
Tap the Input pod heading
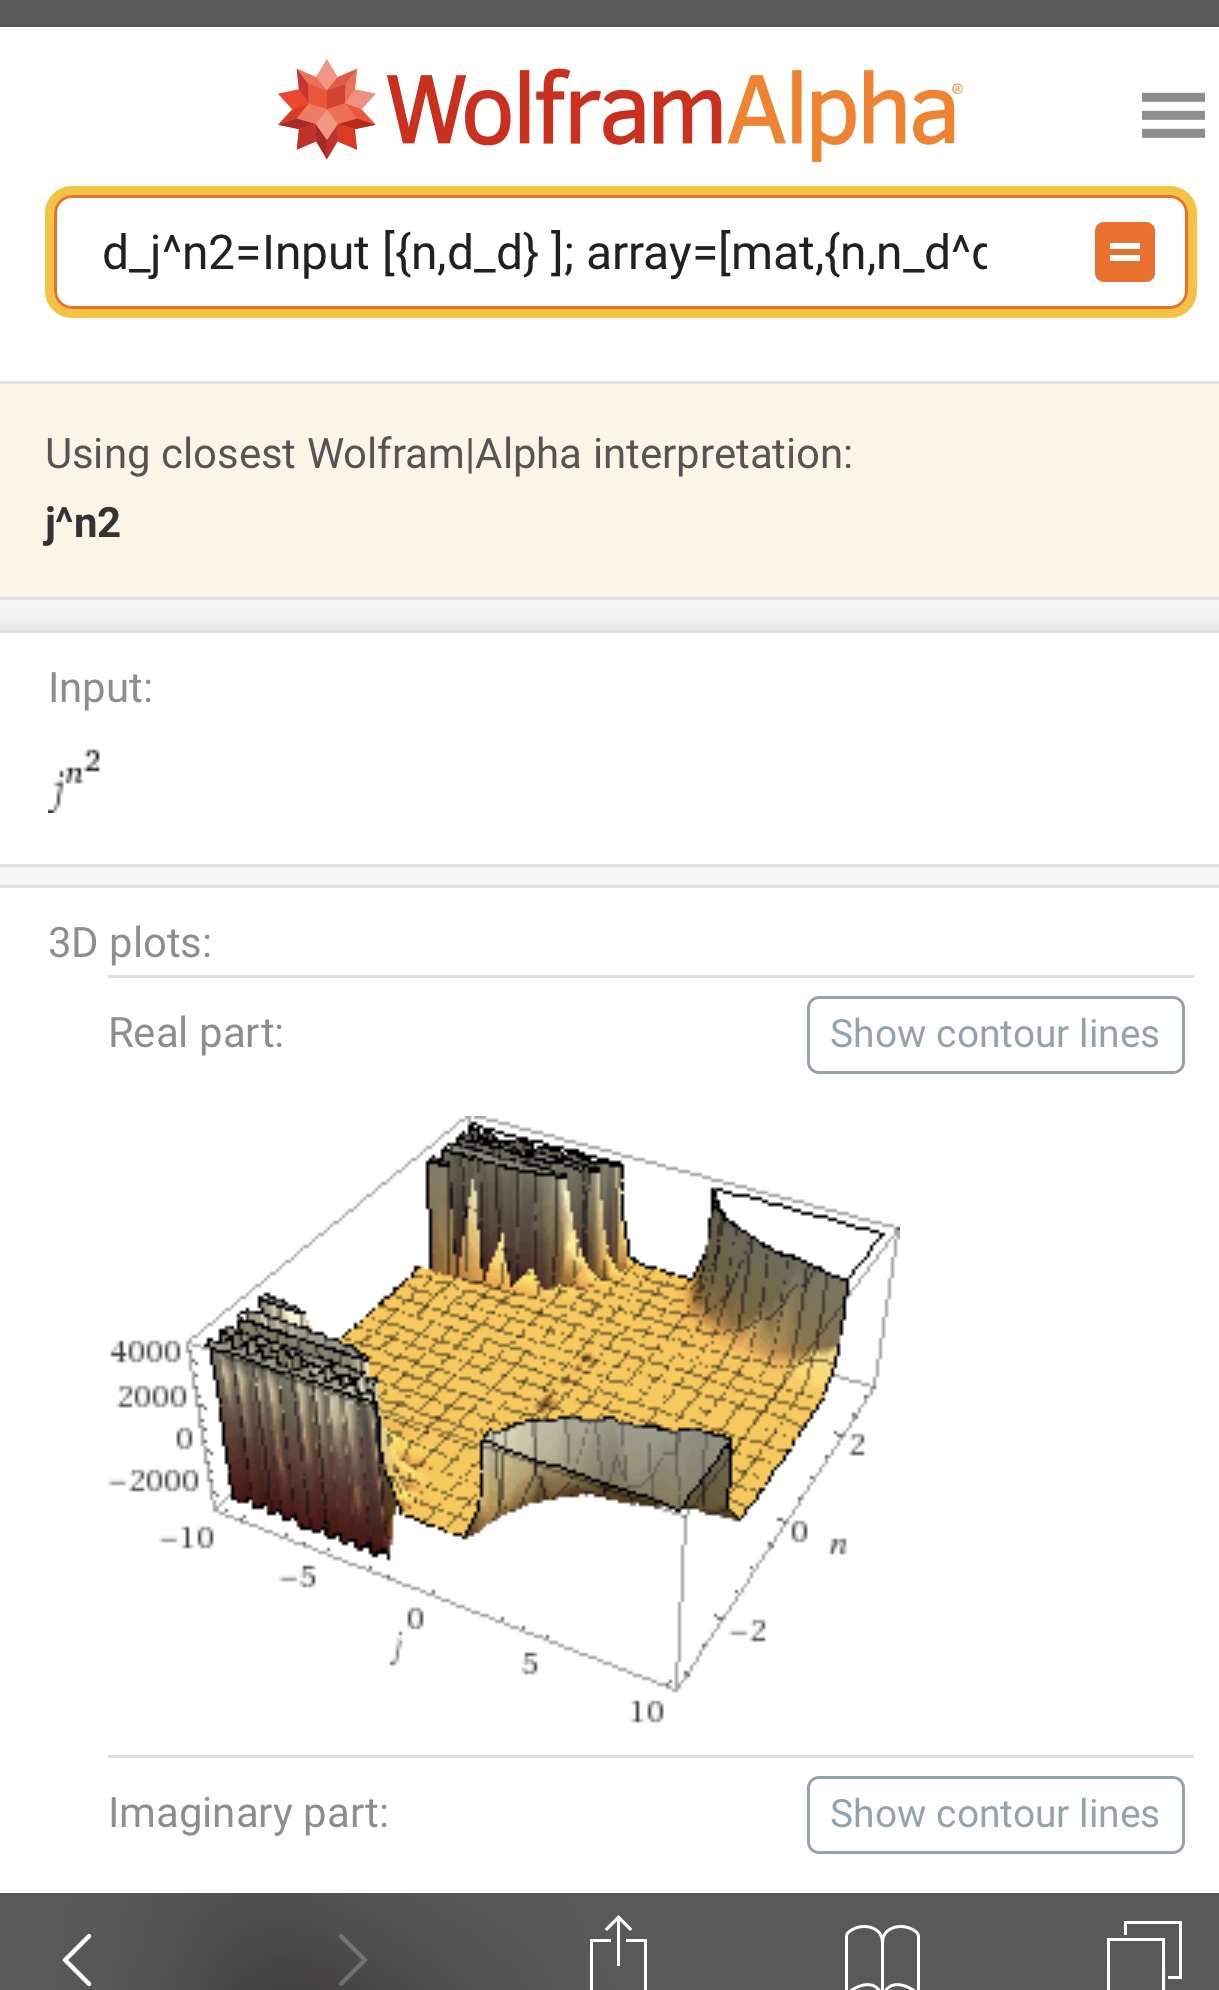pyautogui.click(x=100, y=688)
